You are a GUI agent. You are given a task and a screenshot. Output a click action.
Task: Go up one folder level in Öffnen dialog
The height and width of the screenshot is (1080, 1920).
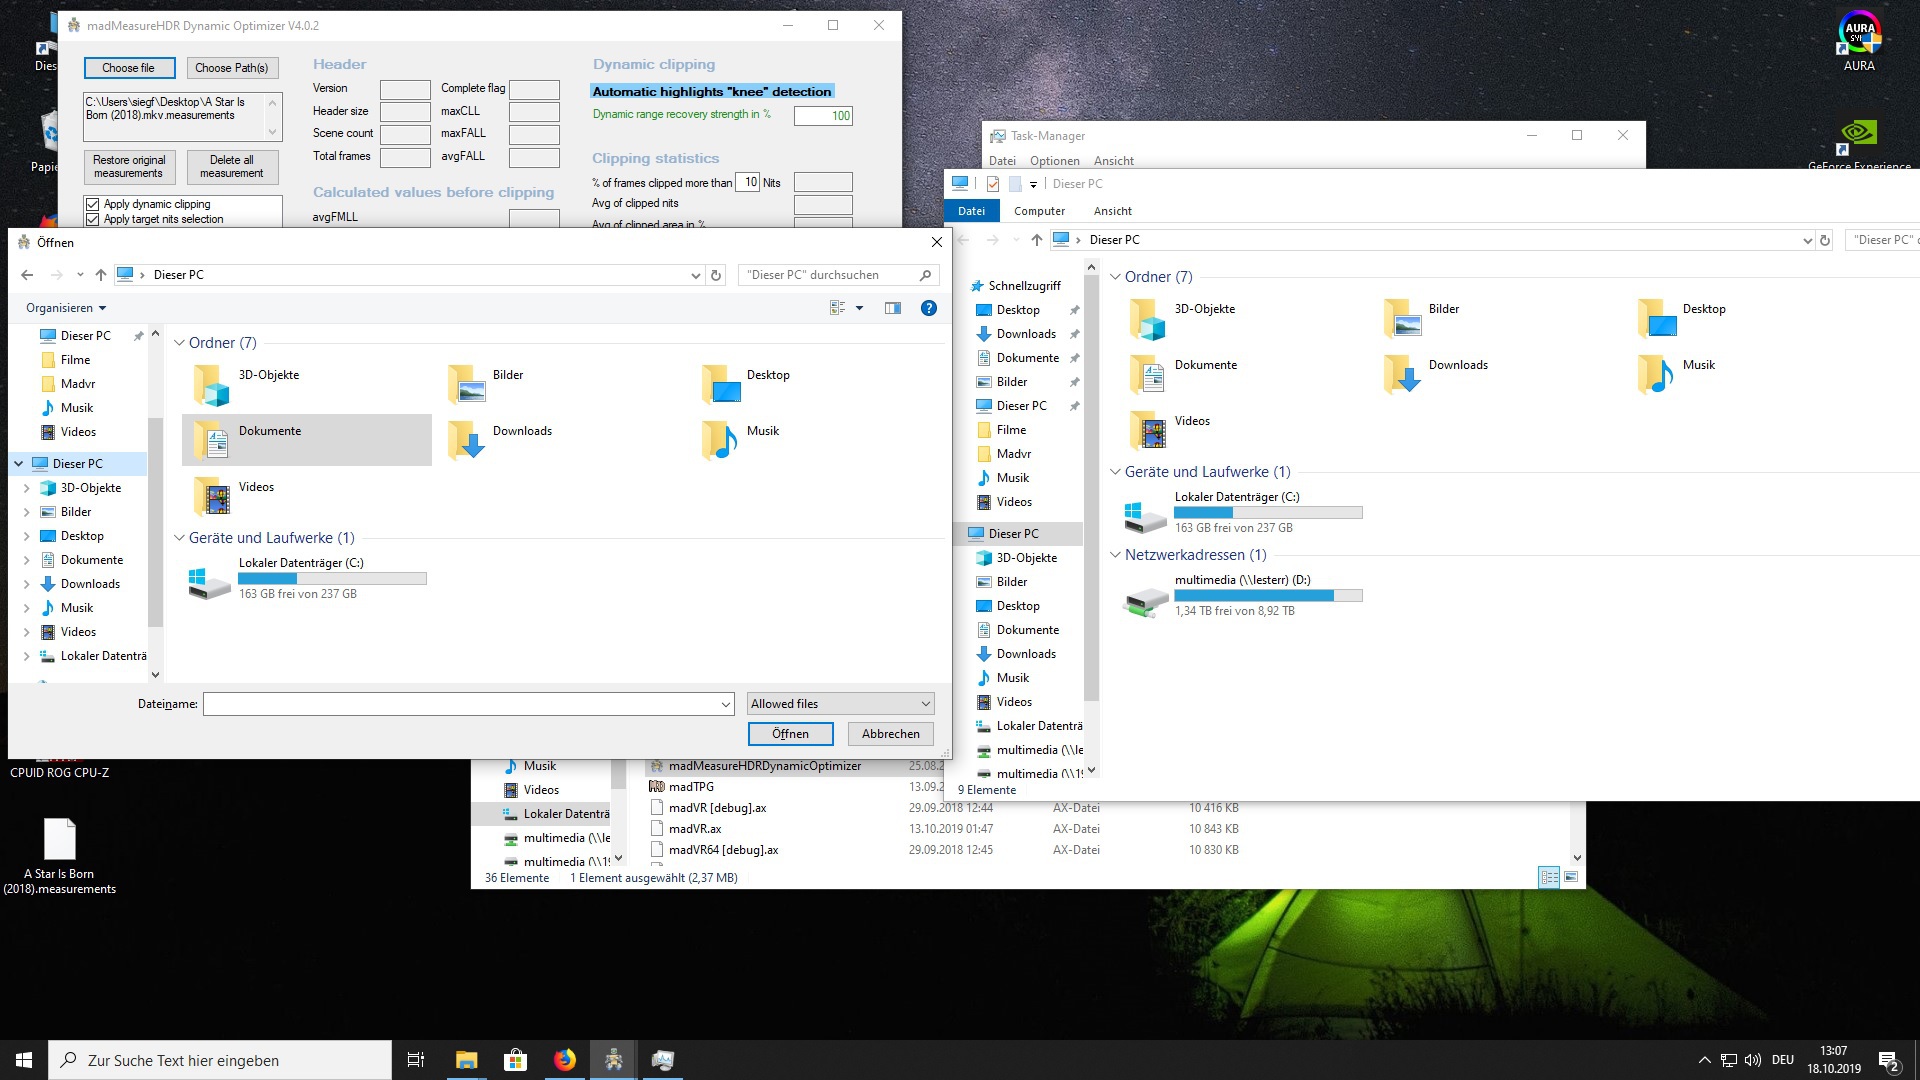click(x=101, y=275)
